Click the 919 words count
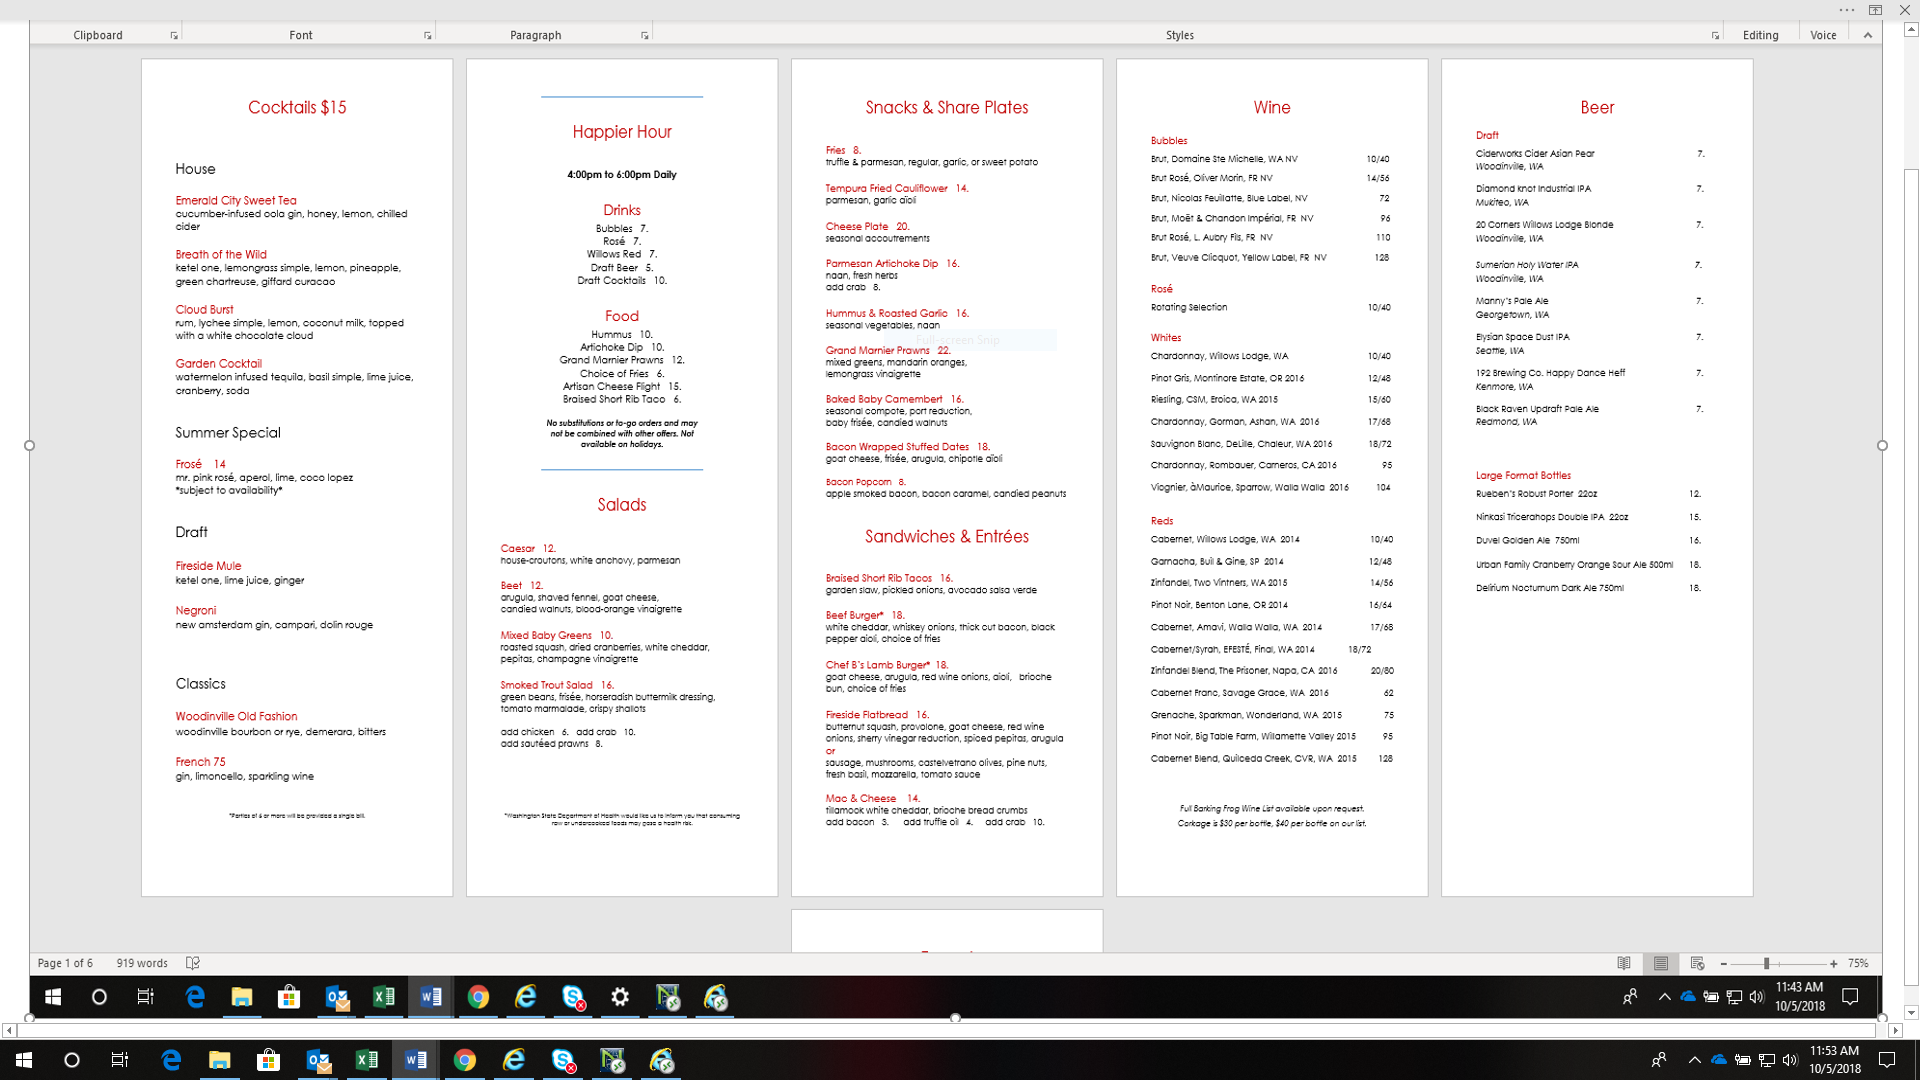This screenshot has width=1920, height=1080. (x=142, y=963)
